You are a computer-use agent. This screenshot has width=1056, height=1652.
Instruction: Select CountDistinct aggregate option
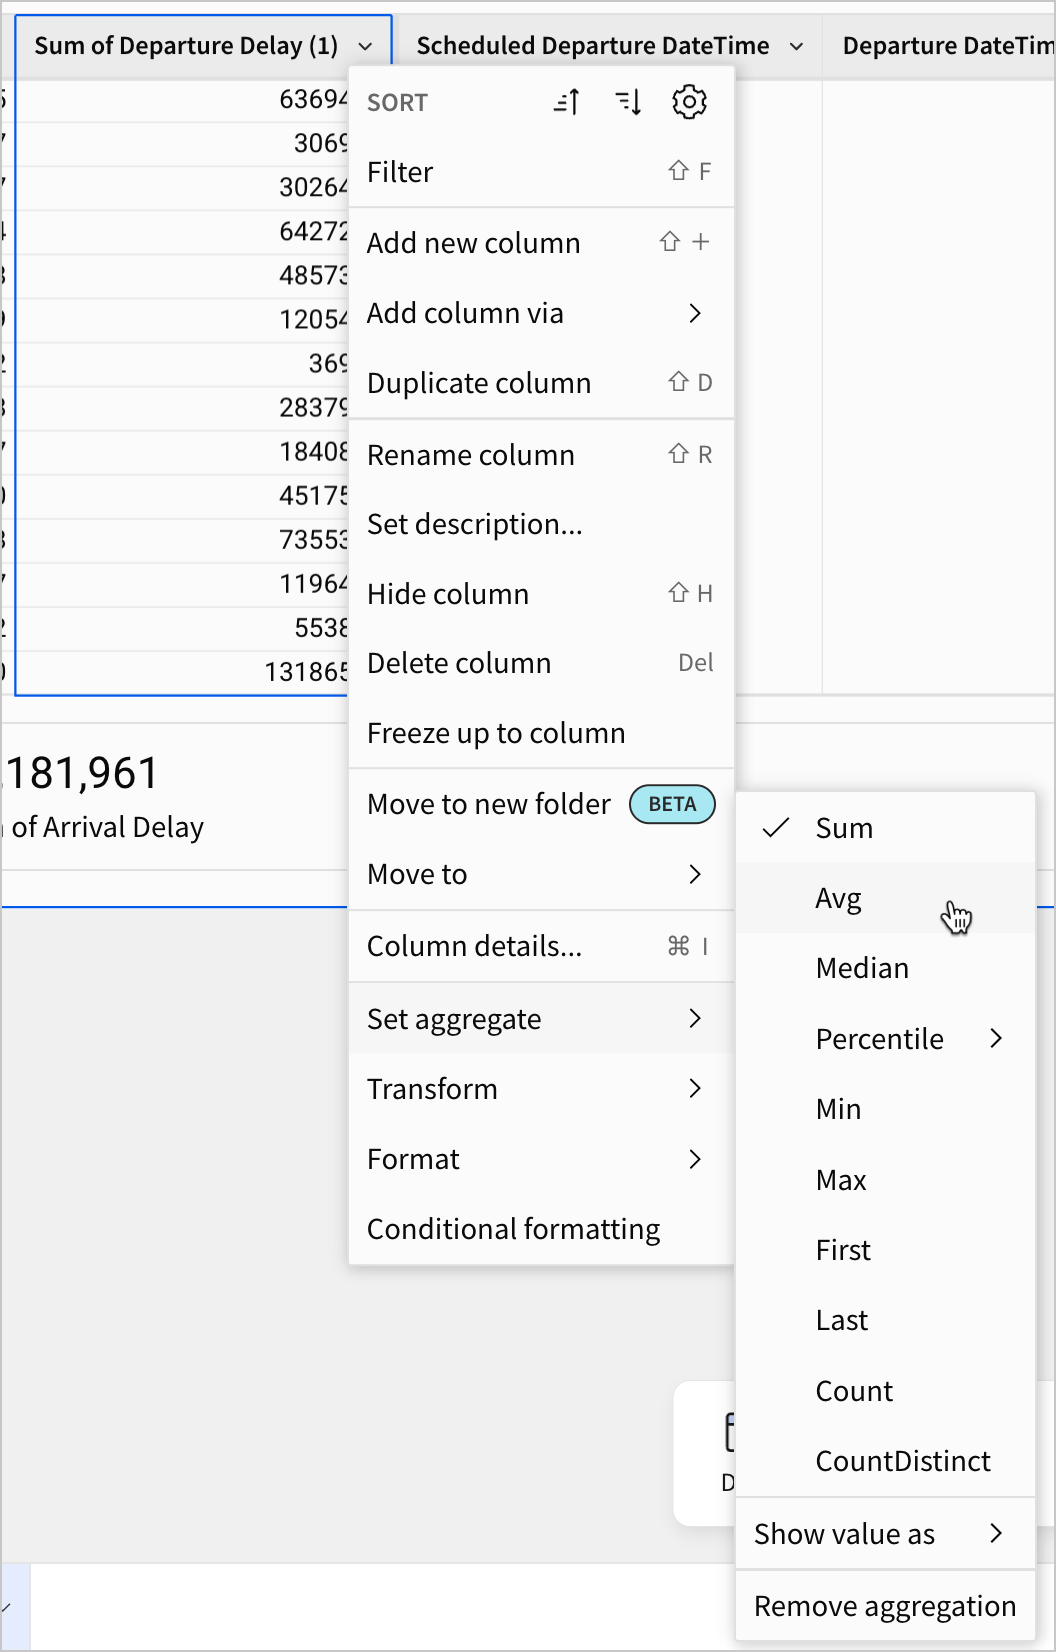[x=903, y=1461]
